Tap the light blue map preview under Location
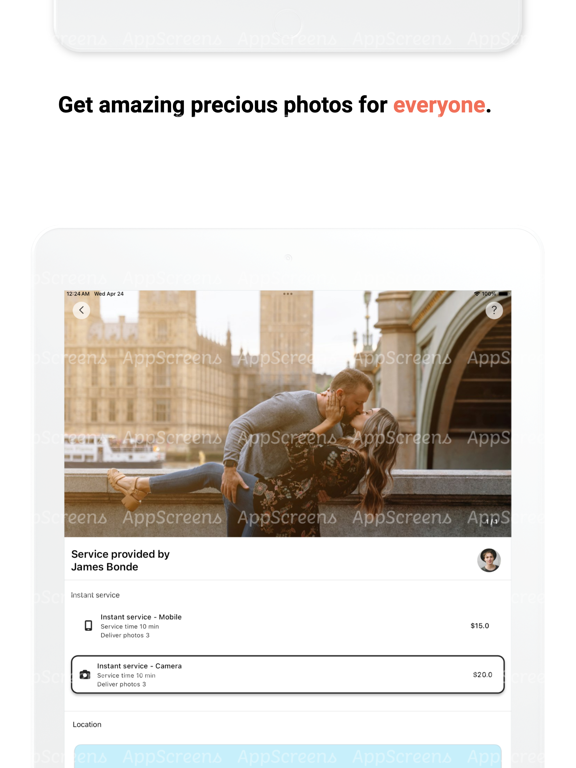This screenshot has width=576, height=768. (288, 756)
